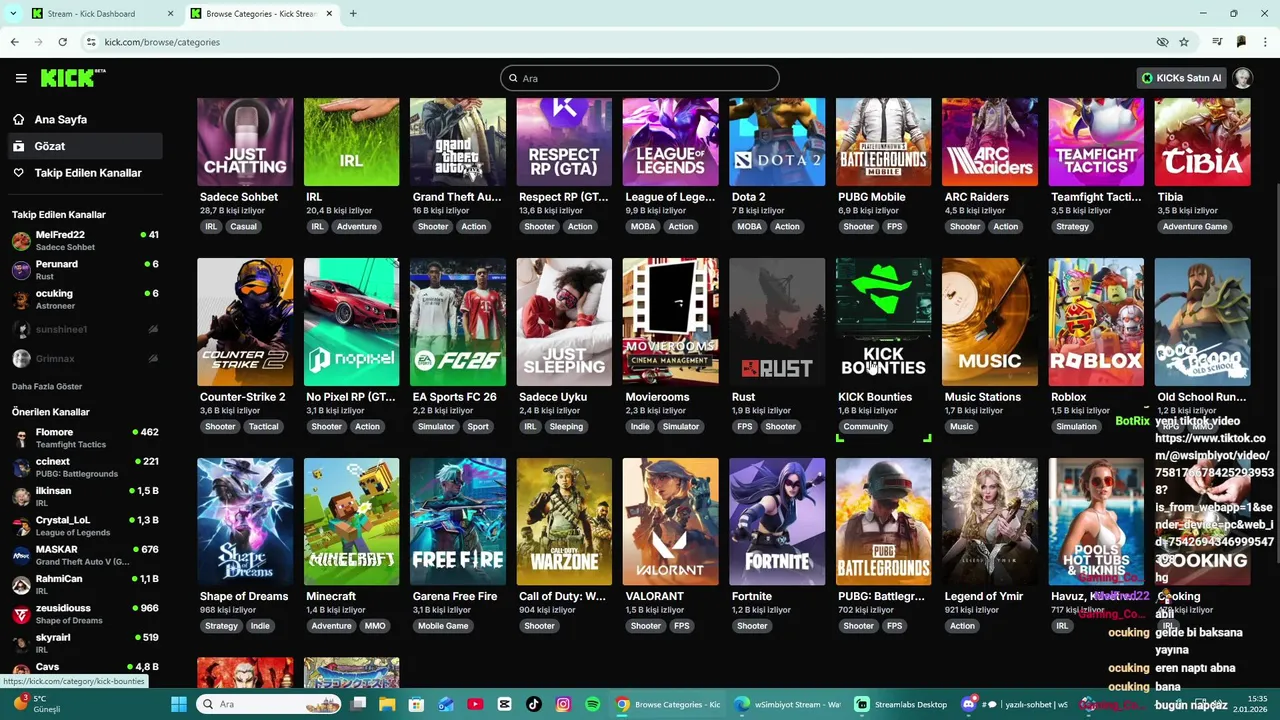Click the Music Stations title text

pos(983,397)
